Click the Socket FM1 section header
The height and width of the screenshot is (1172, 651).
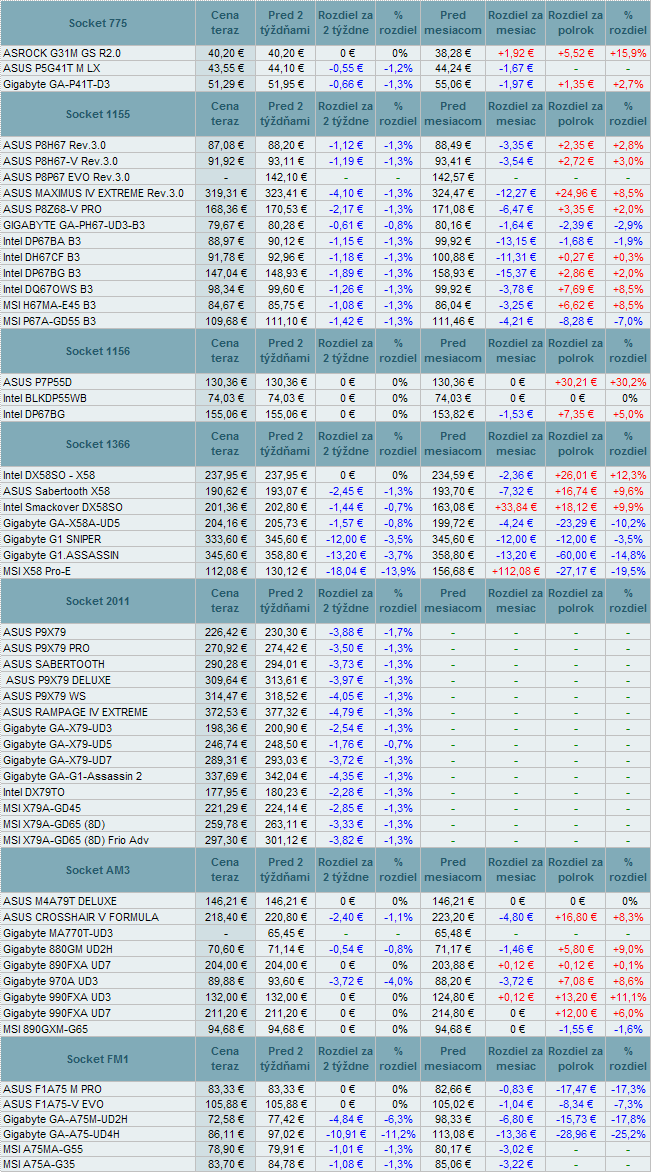[x=98, y=1058]
